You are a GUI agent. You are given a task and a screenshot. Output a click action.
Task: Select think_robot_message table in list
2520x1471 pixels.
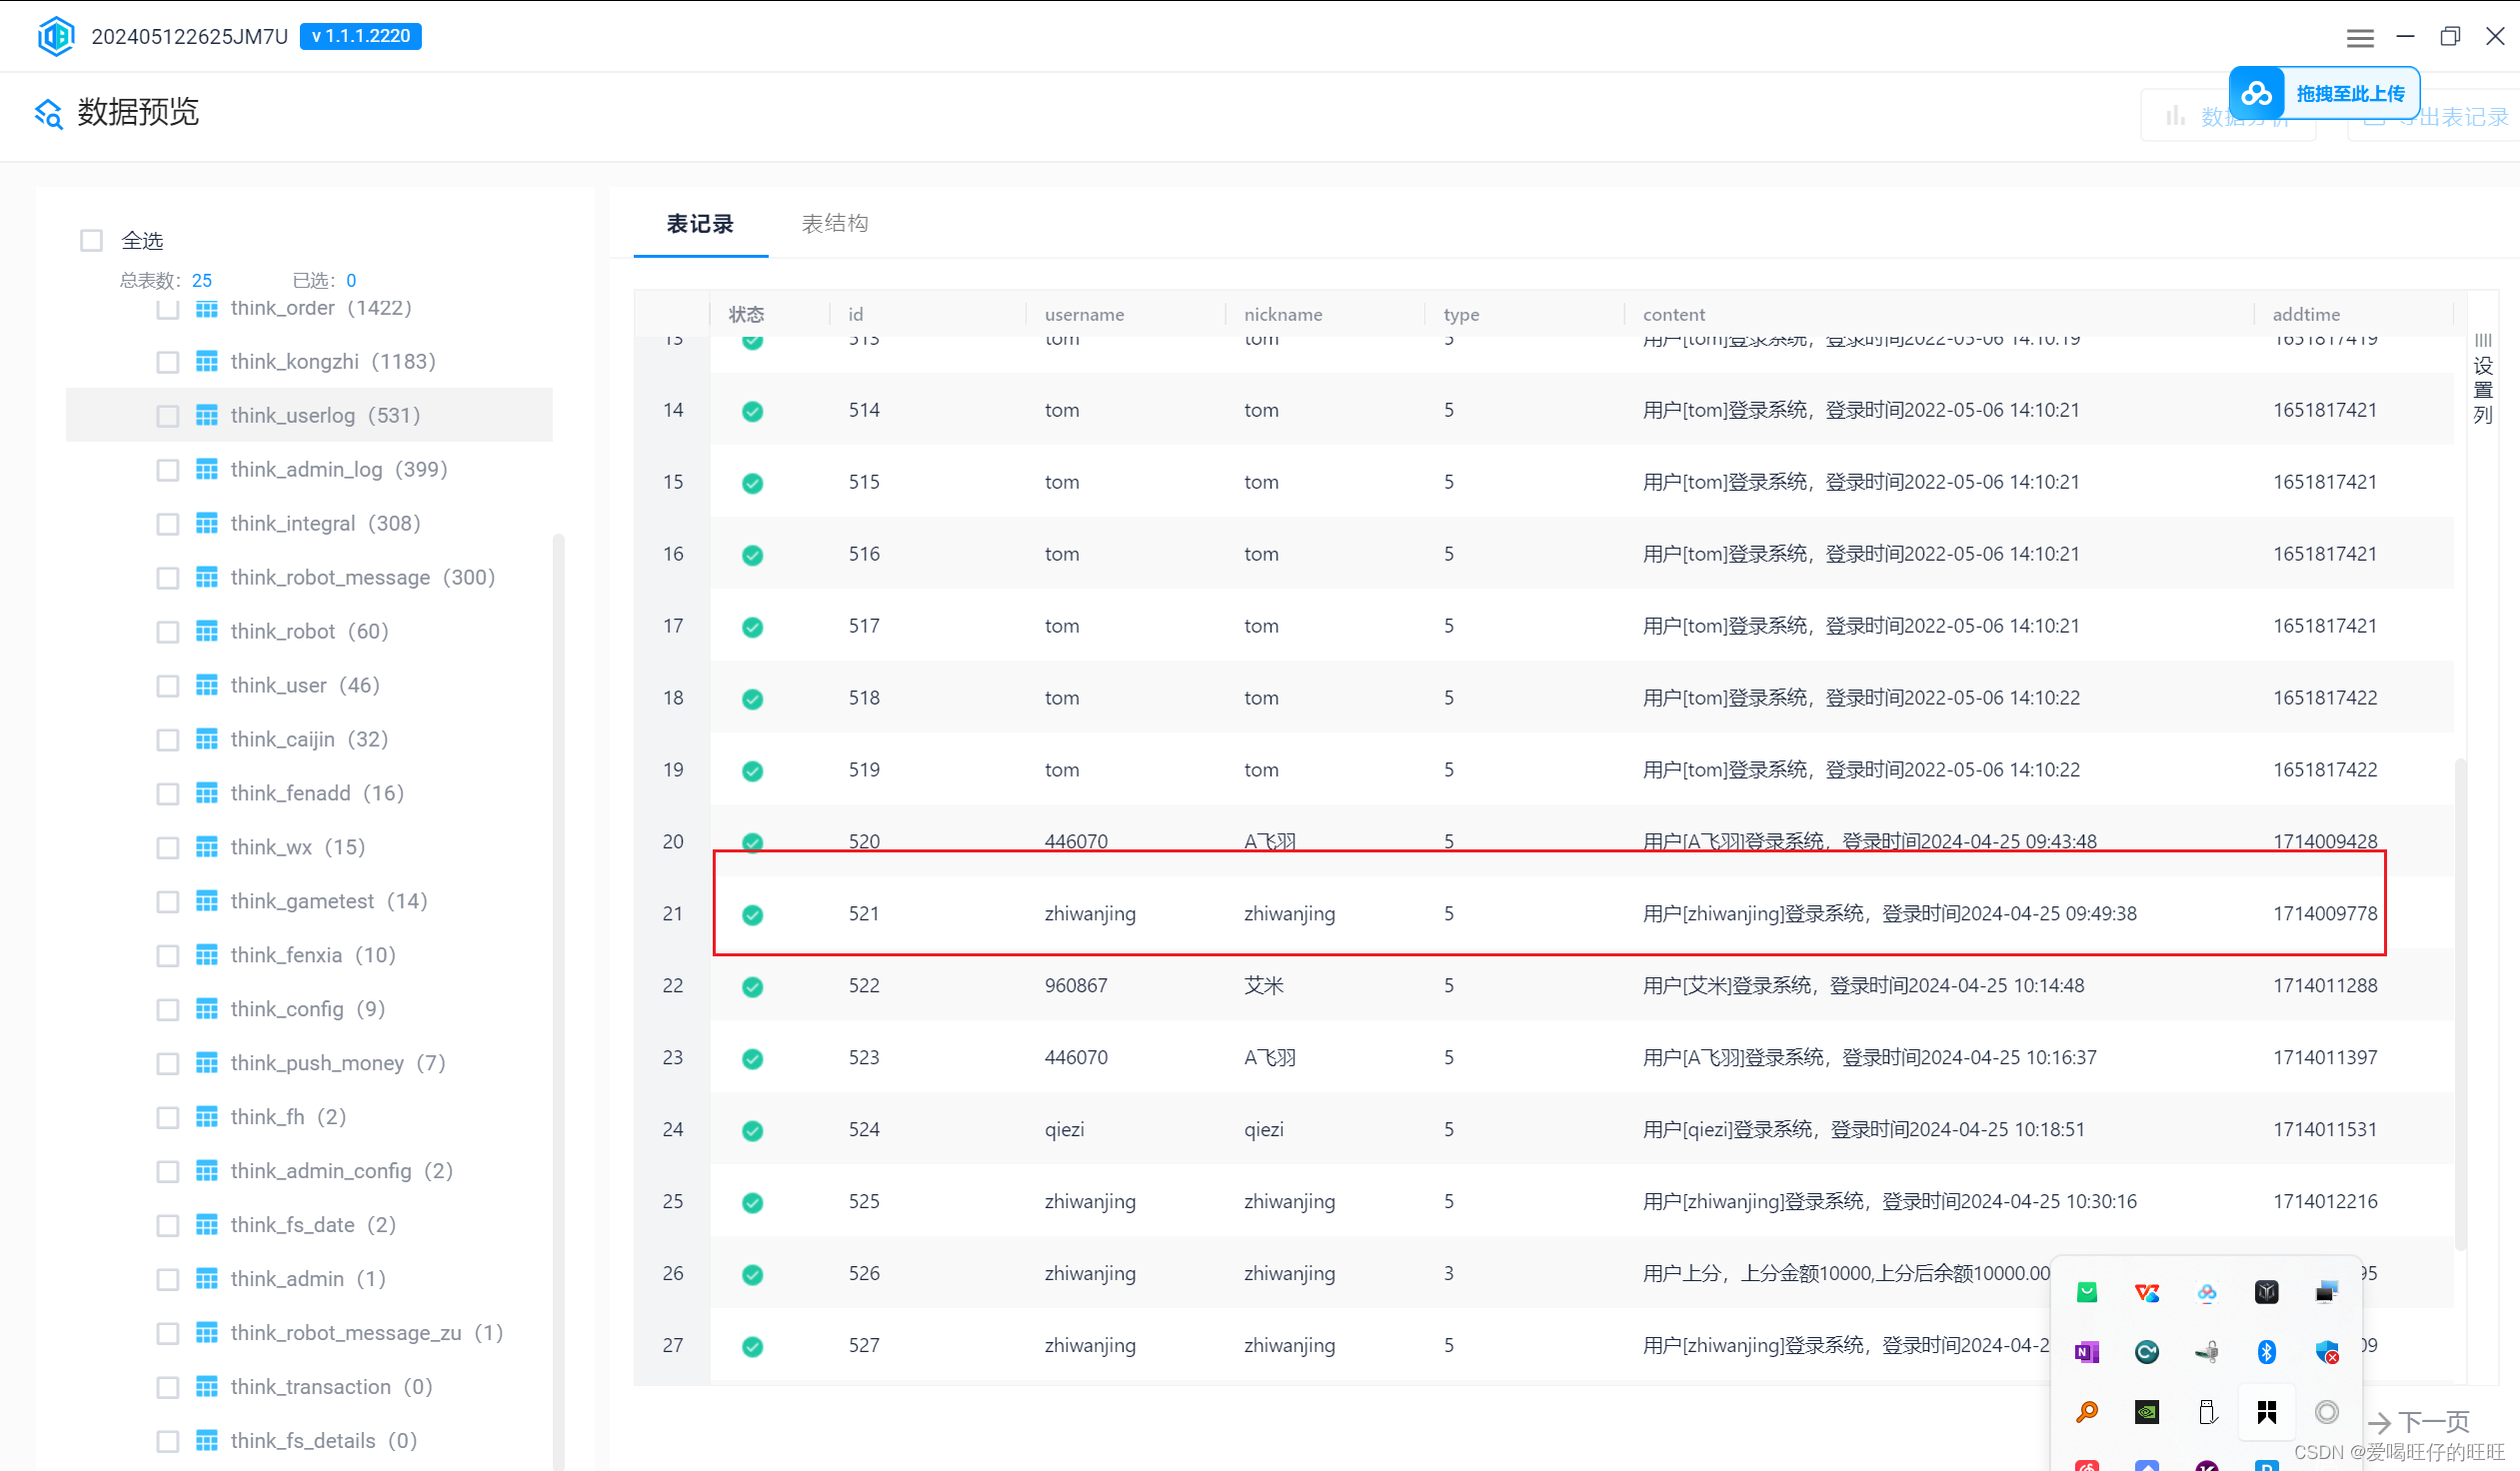tap(362, 578)
